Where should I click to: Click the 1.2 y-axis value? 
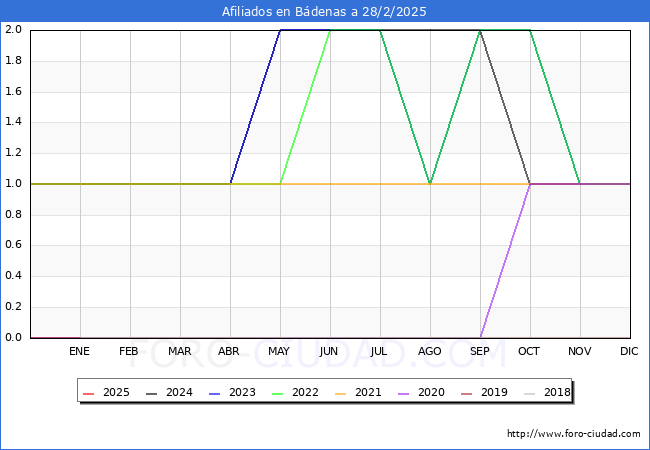13,152
